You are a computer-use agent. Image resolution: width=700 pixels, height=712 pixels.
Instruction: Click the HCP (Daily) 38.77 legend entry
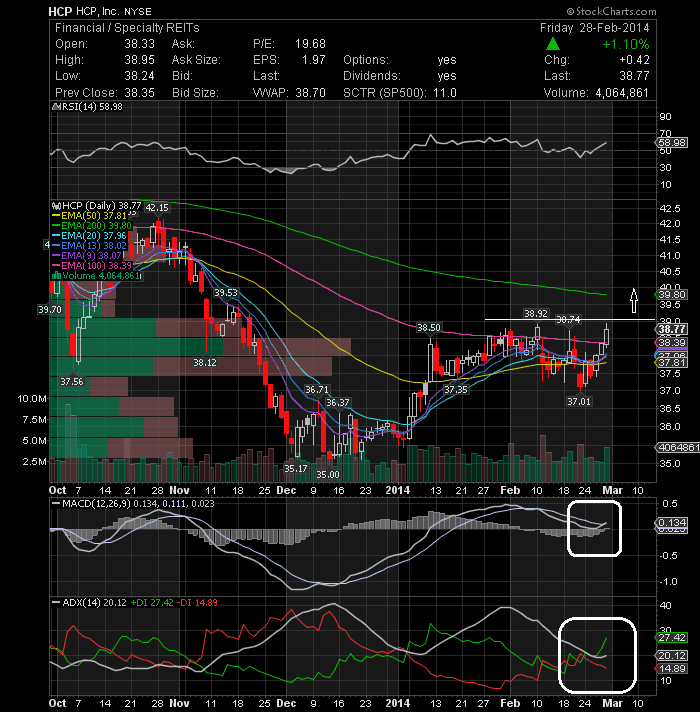(97, 206)
